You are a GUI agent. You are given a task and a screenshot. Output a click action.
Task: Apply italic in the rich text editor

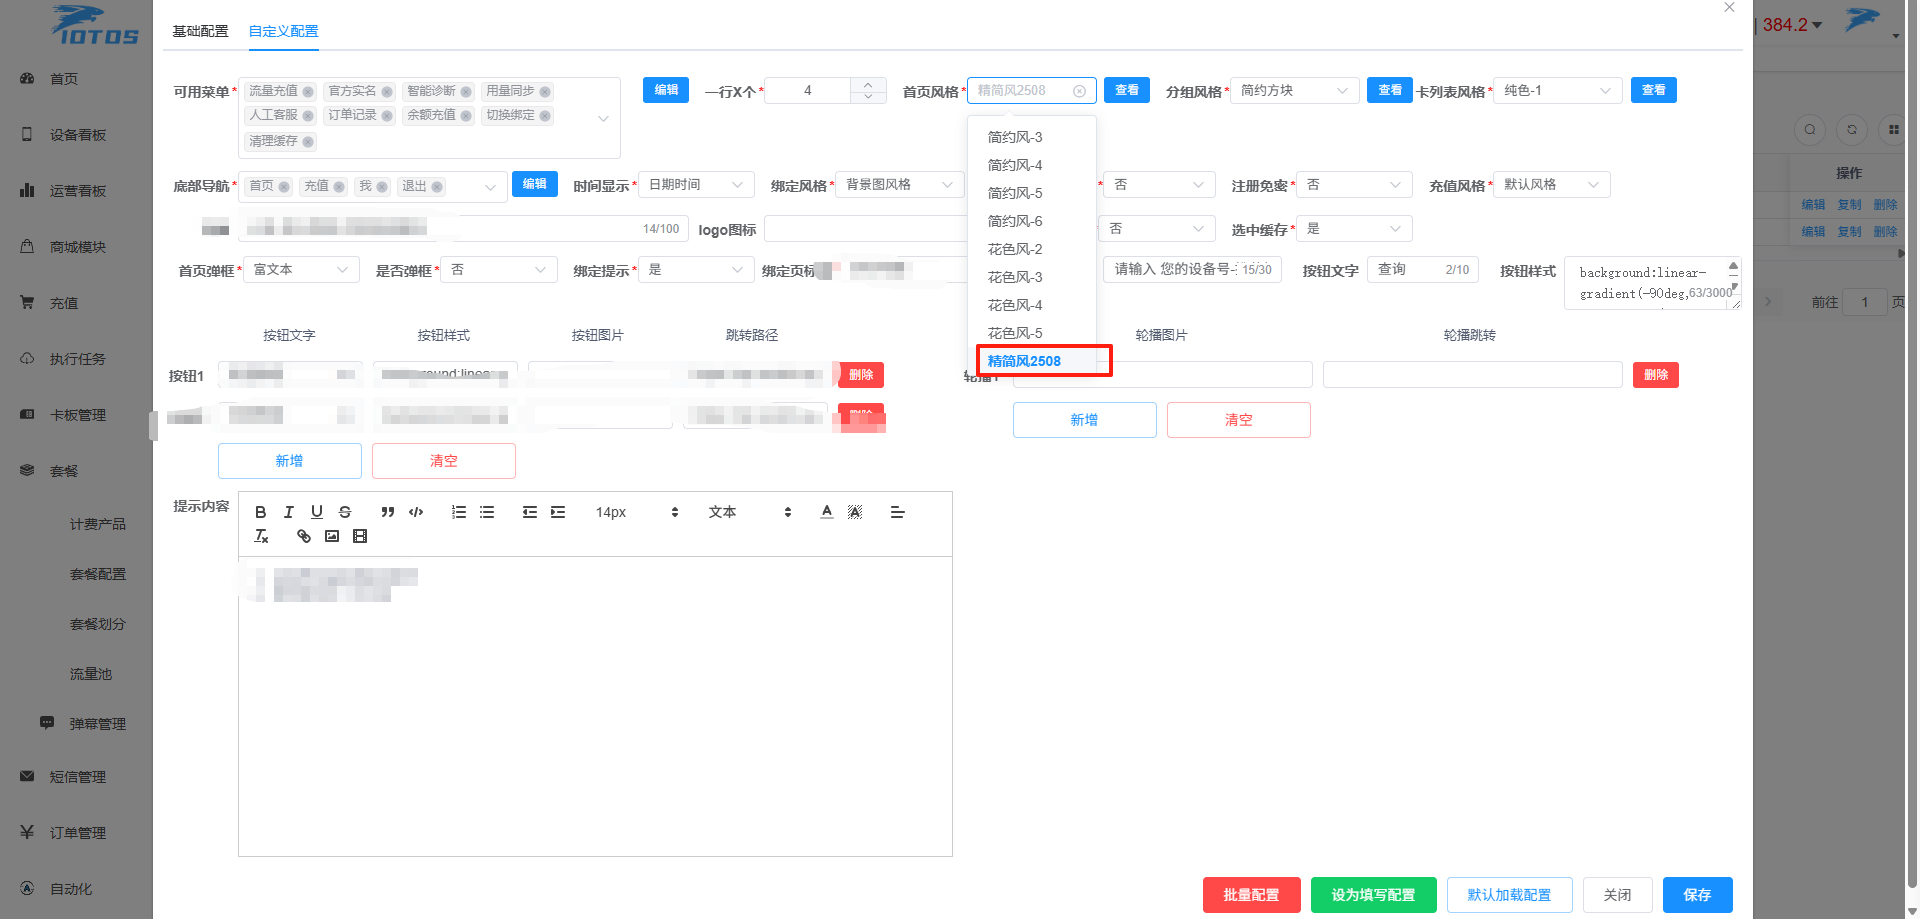click(289, 512)
